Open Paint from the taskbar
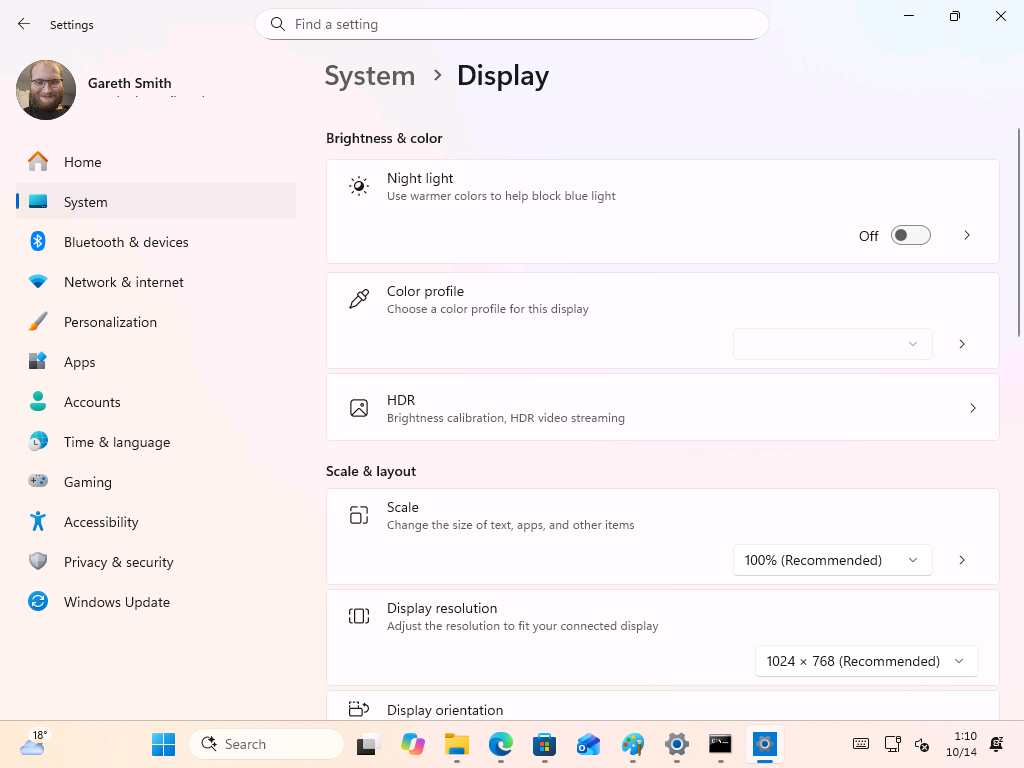This screenshot has width=1024, height=768. click(x=633, y=744)
